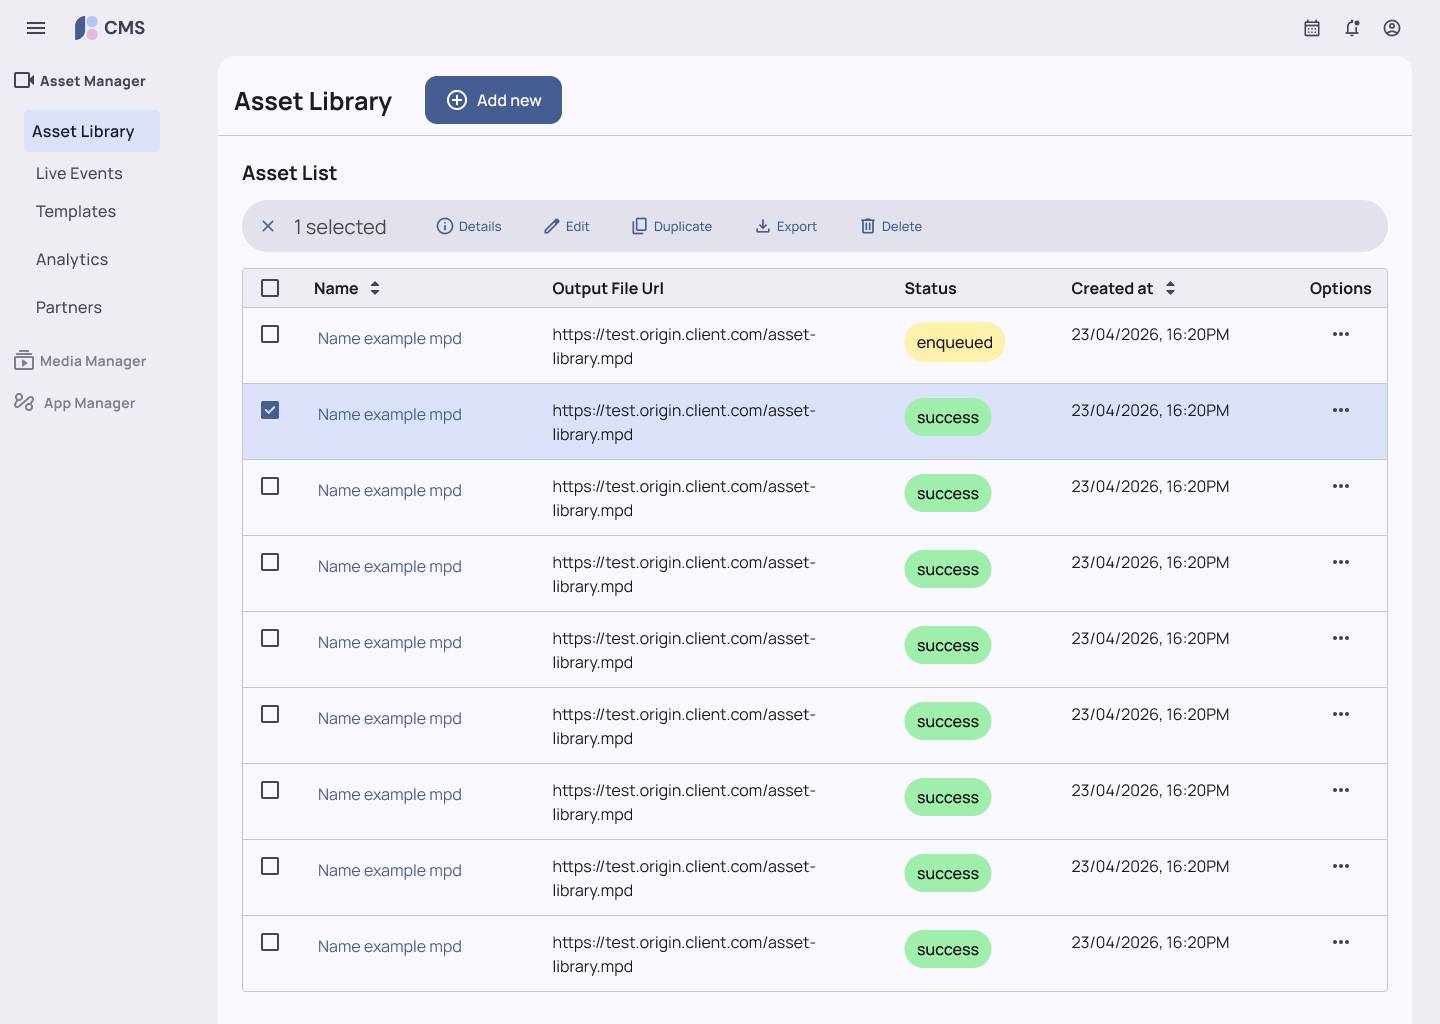
Task: Click the Options column header
Action: pos(1341,288)
